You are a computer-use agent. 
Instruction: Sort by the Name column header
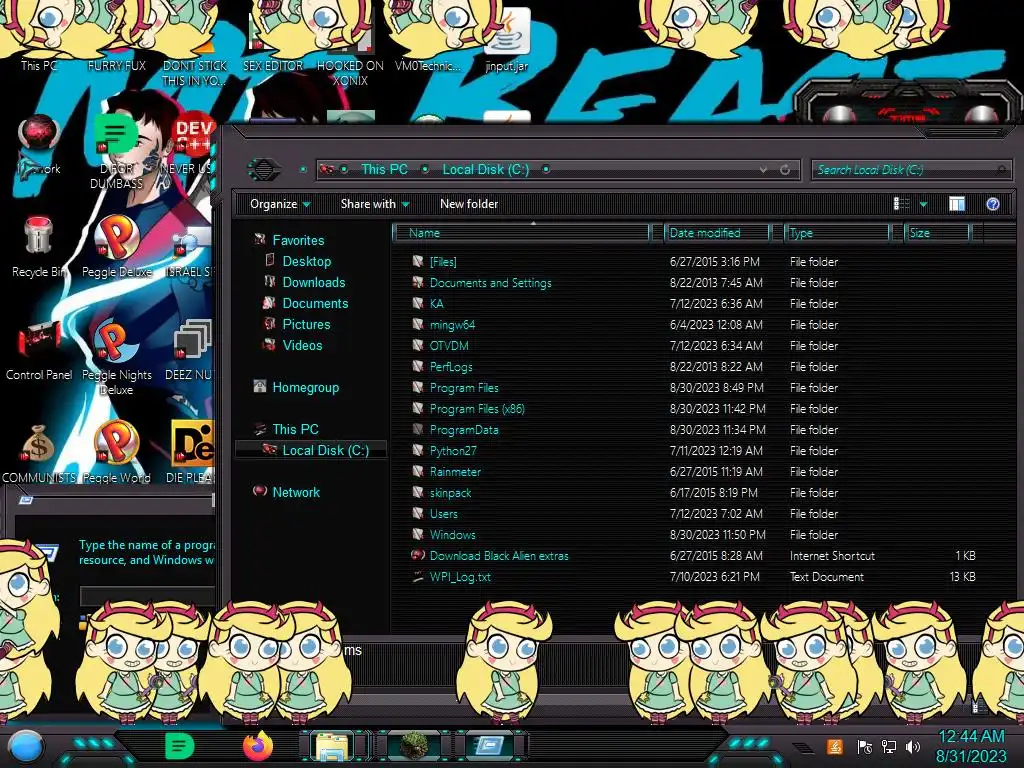tap(522, 232)
